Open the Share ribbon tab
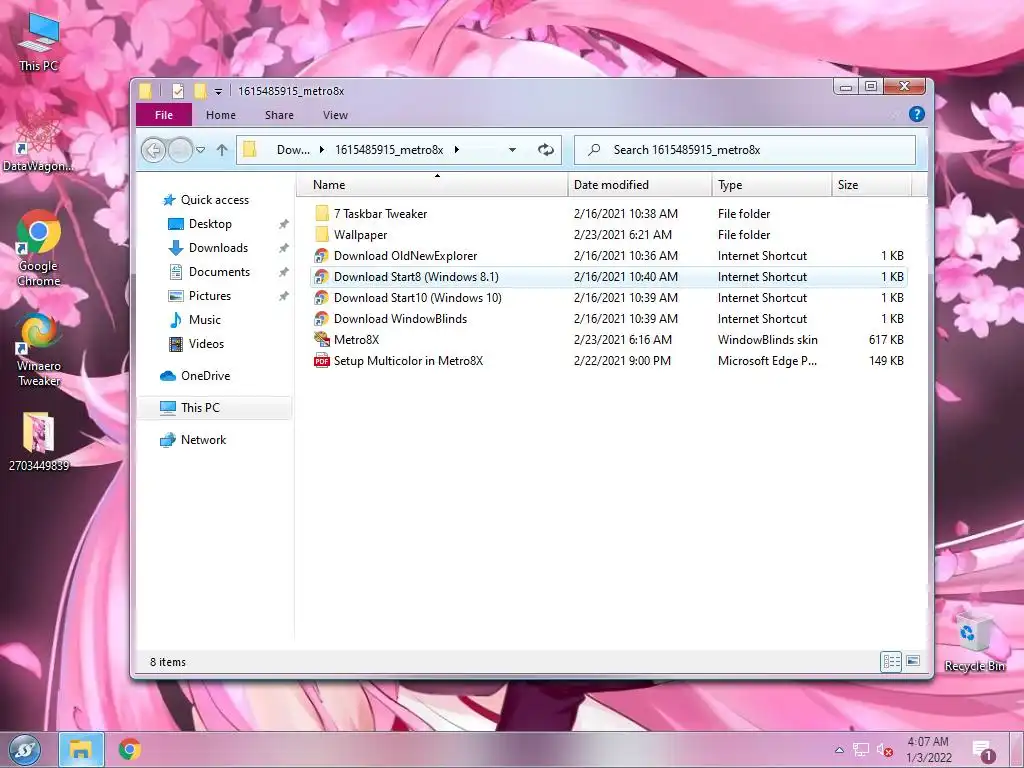1024x768 pixels. pyautogui.click(x=279, y=115)
